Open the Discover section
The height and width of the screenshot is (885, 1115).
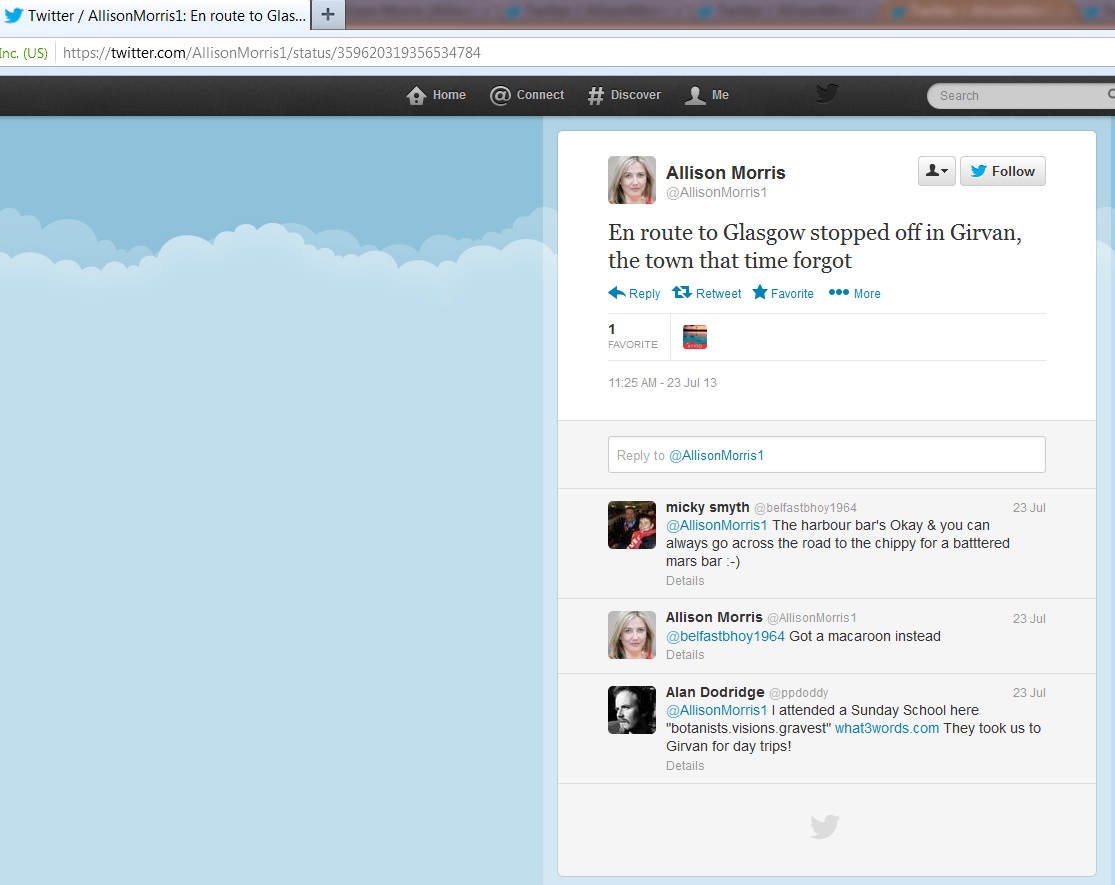[x=624, y=95]
